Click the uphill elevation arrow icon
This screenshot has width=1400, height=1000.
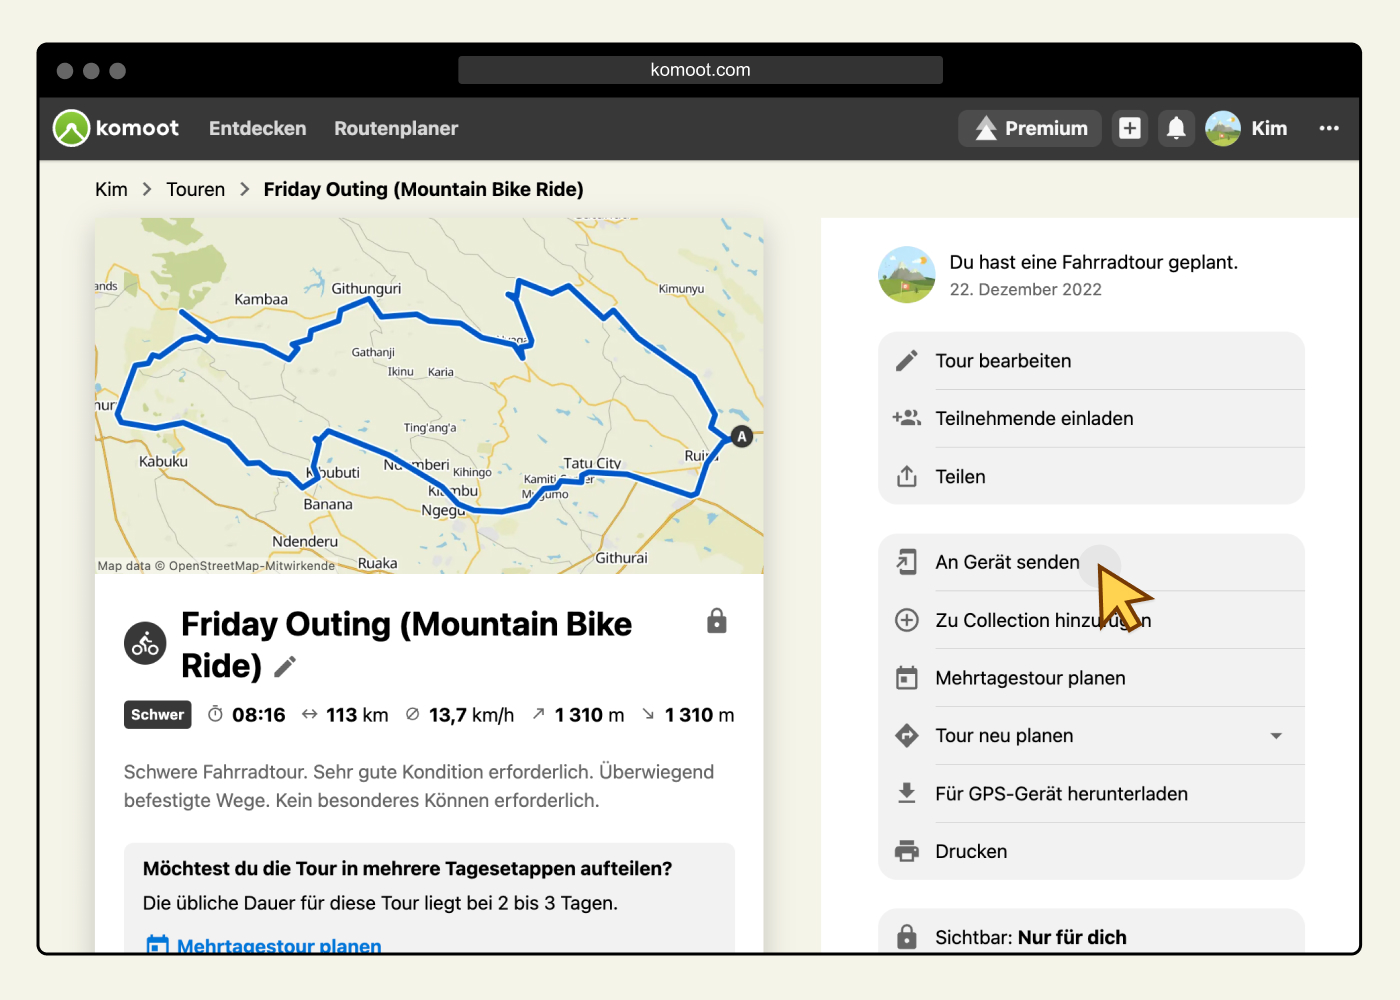coord(538,714)
